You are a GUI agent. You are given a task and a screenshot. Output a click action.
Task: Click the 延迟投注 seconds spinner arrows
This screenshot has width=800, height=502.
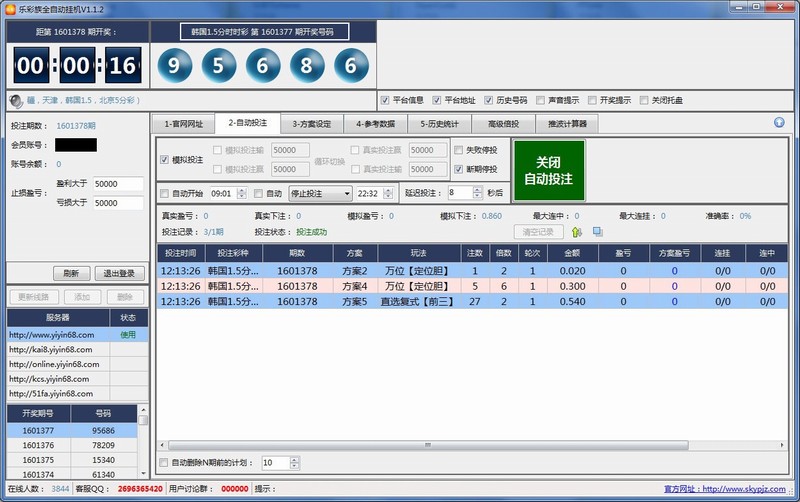(477, 193)
